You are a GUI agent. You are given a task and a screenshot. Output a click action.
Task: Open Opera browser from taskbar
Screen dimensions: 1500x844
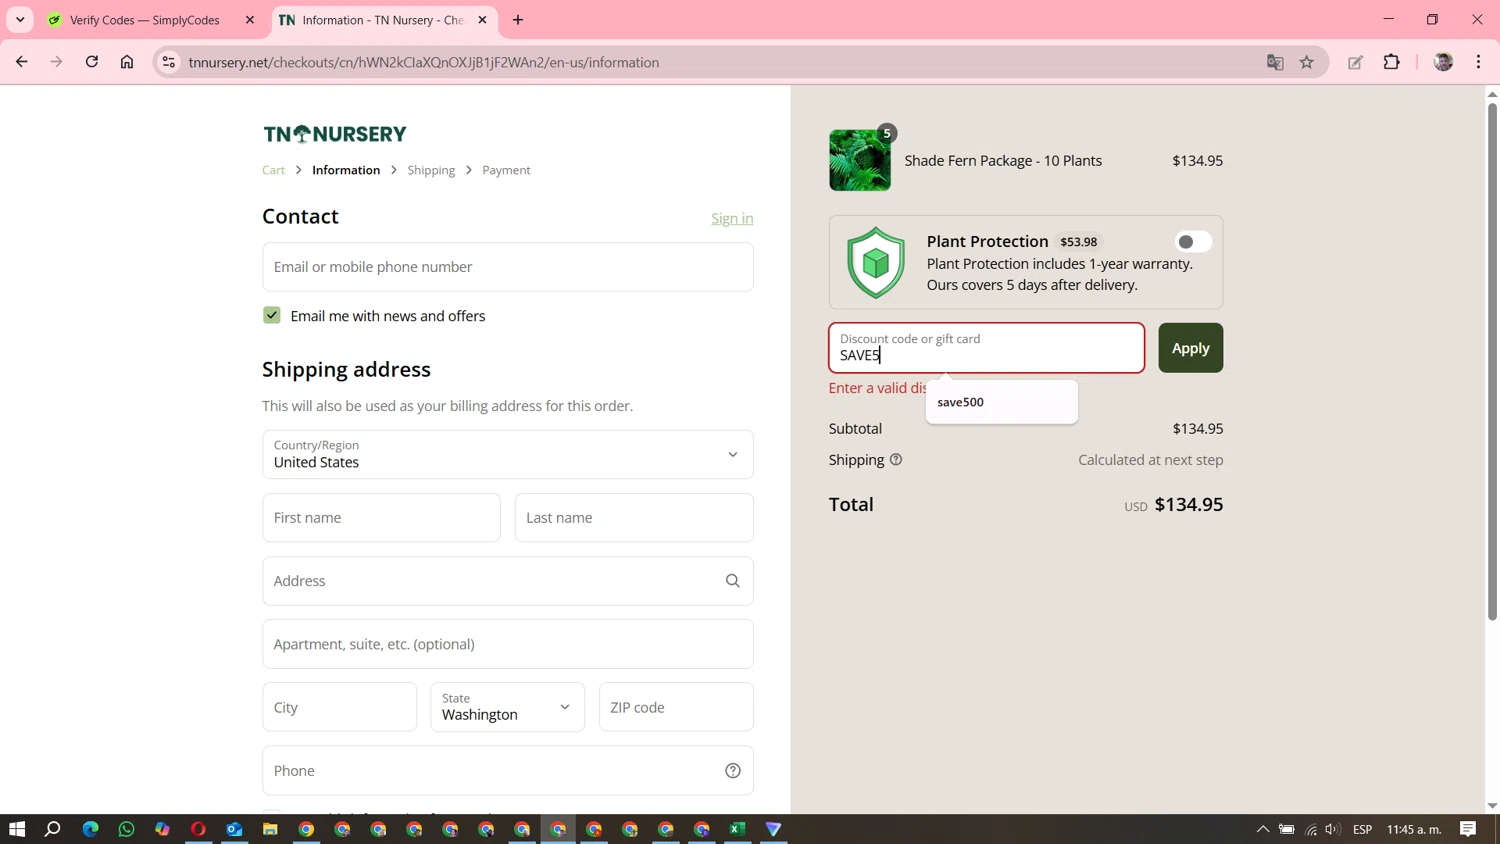point(198,829)
